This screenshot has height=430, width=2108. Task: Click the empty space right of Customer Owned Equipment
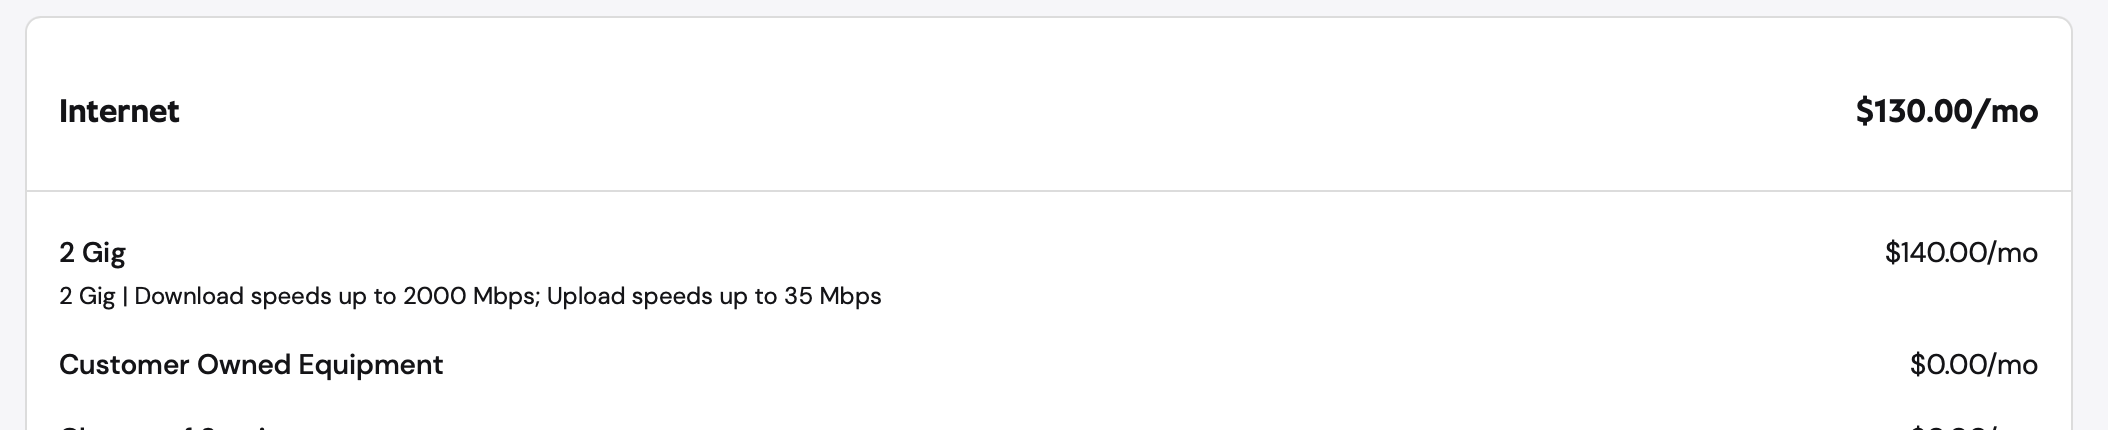tap(1170, 365)
